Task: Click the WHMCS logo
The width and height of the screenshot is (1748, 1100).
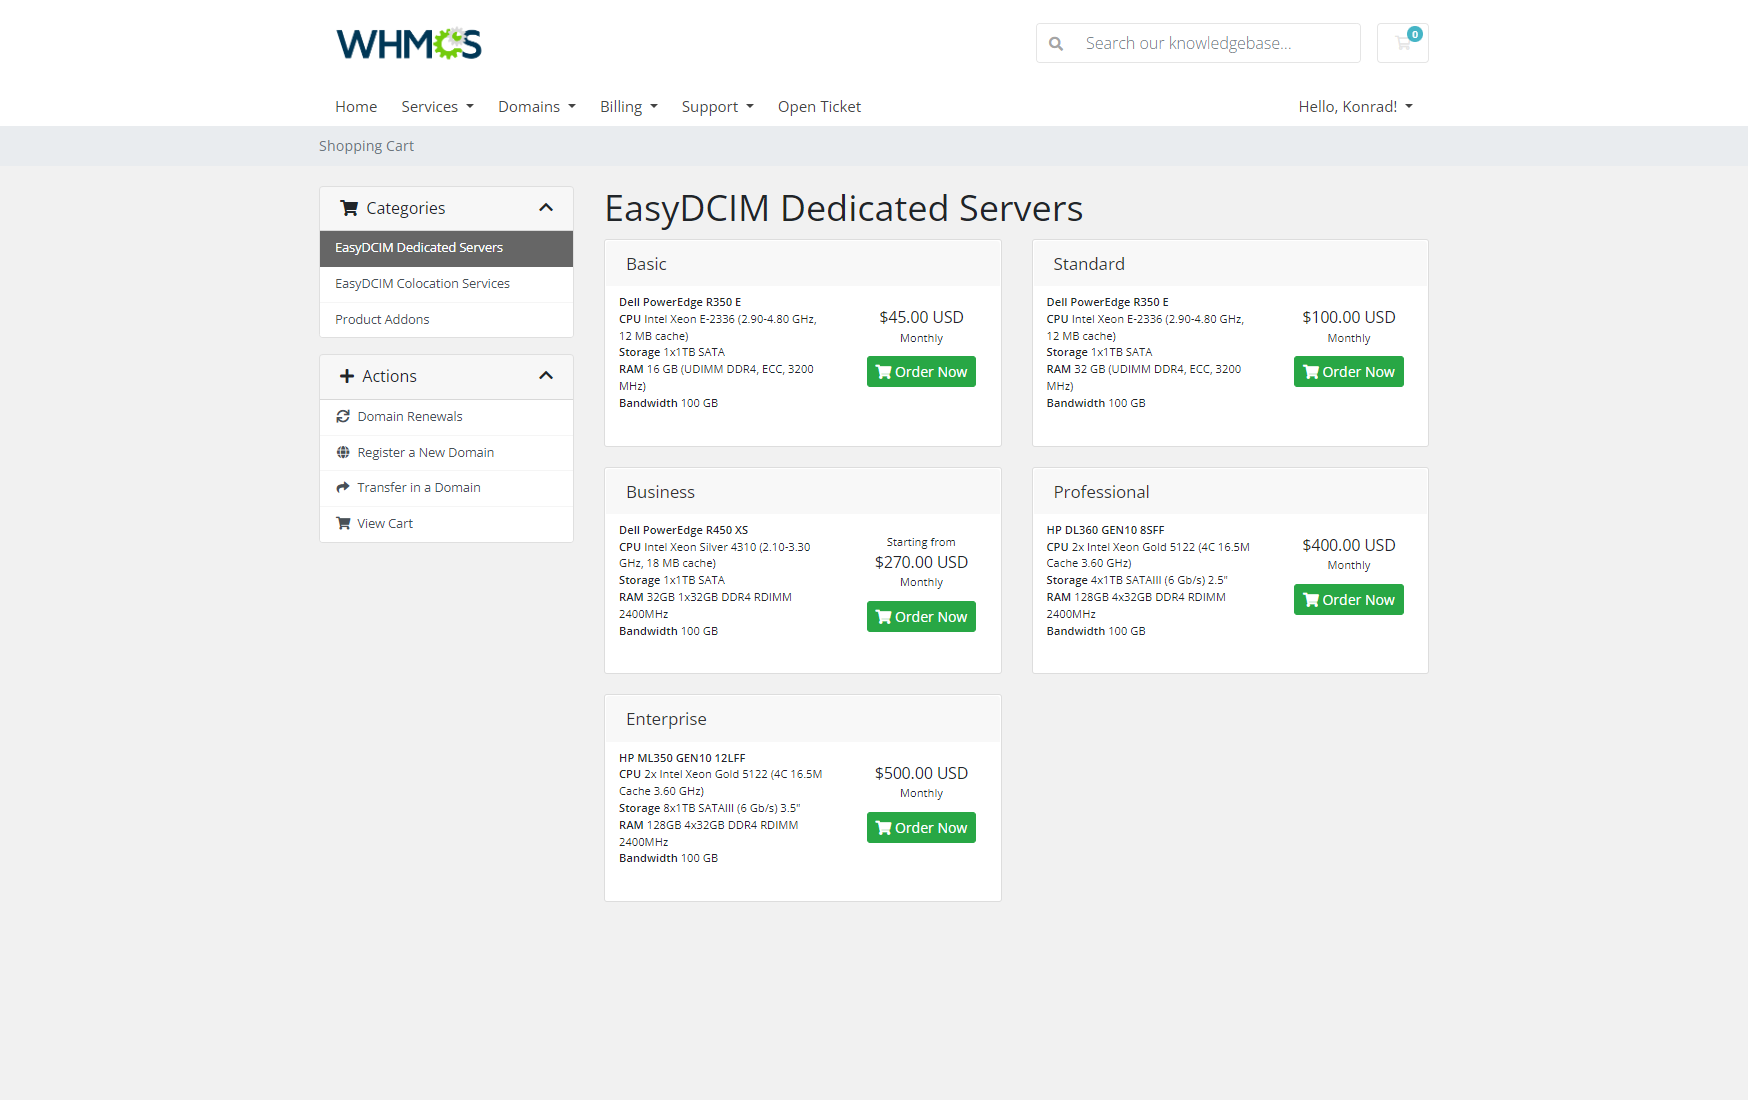Action: pyautogui.click(x=409, y=44)
